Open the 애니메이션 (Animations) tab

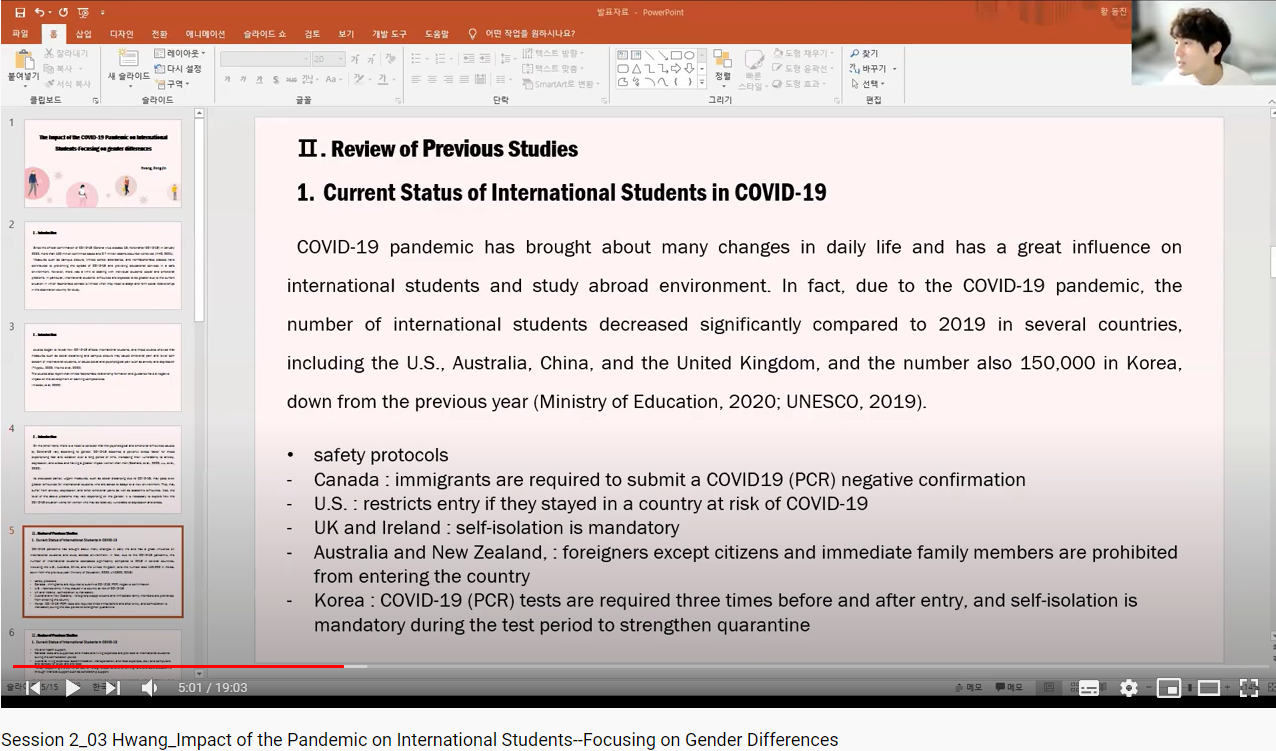coord(205,34)
